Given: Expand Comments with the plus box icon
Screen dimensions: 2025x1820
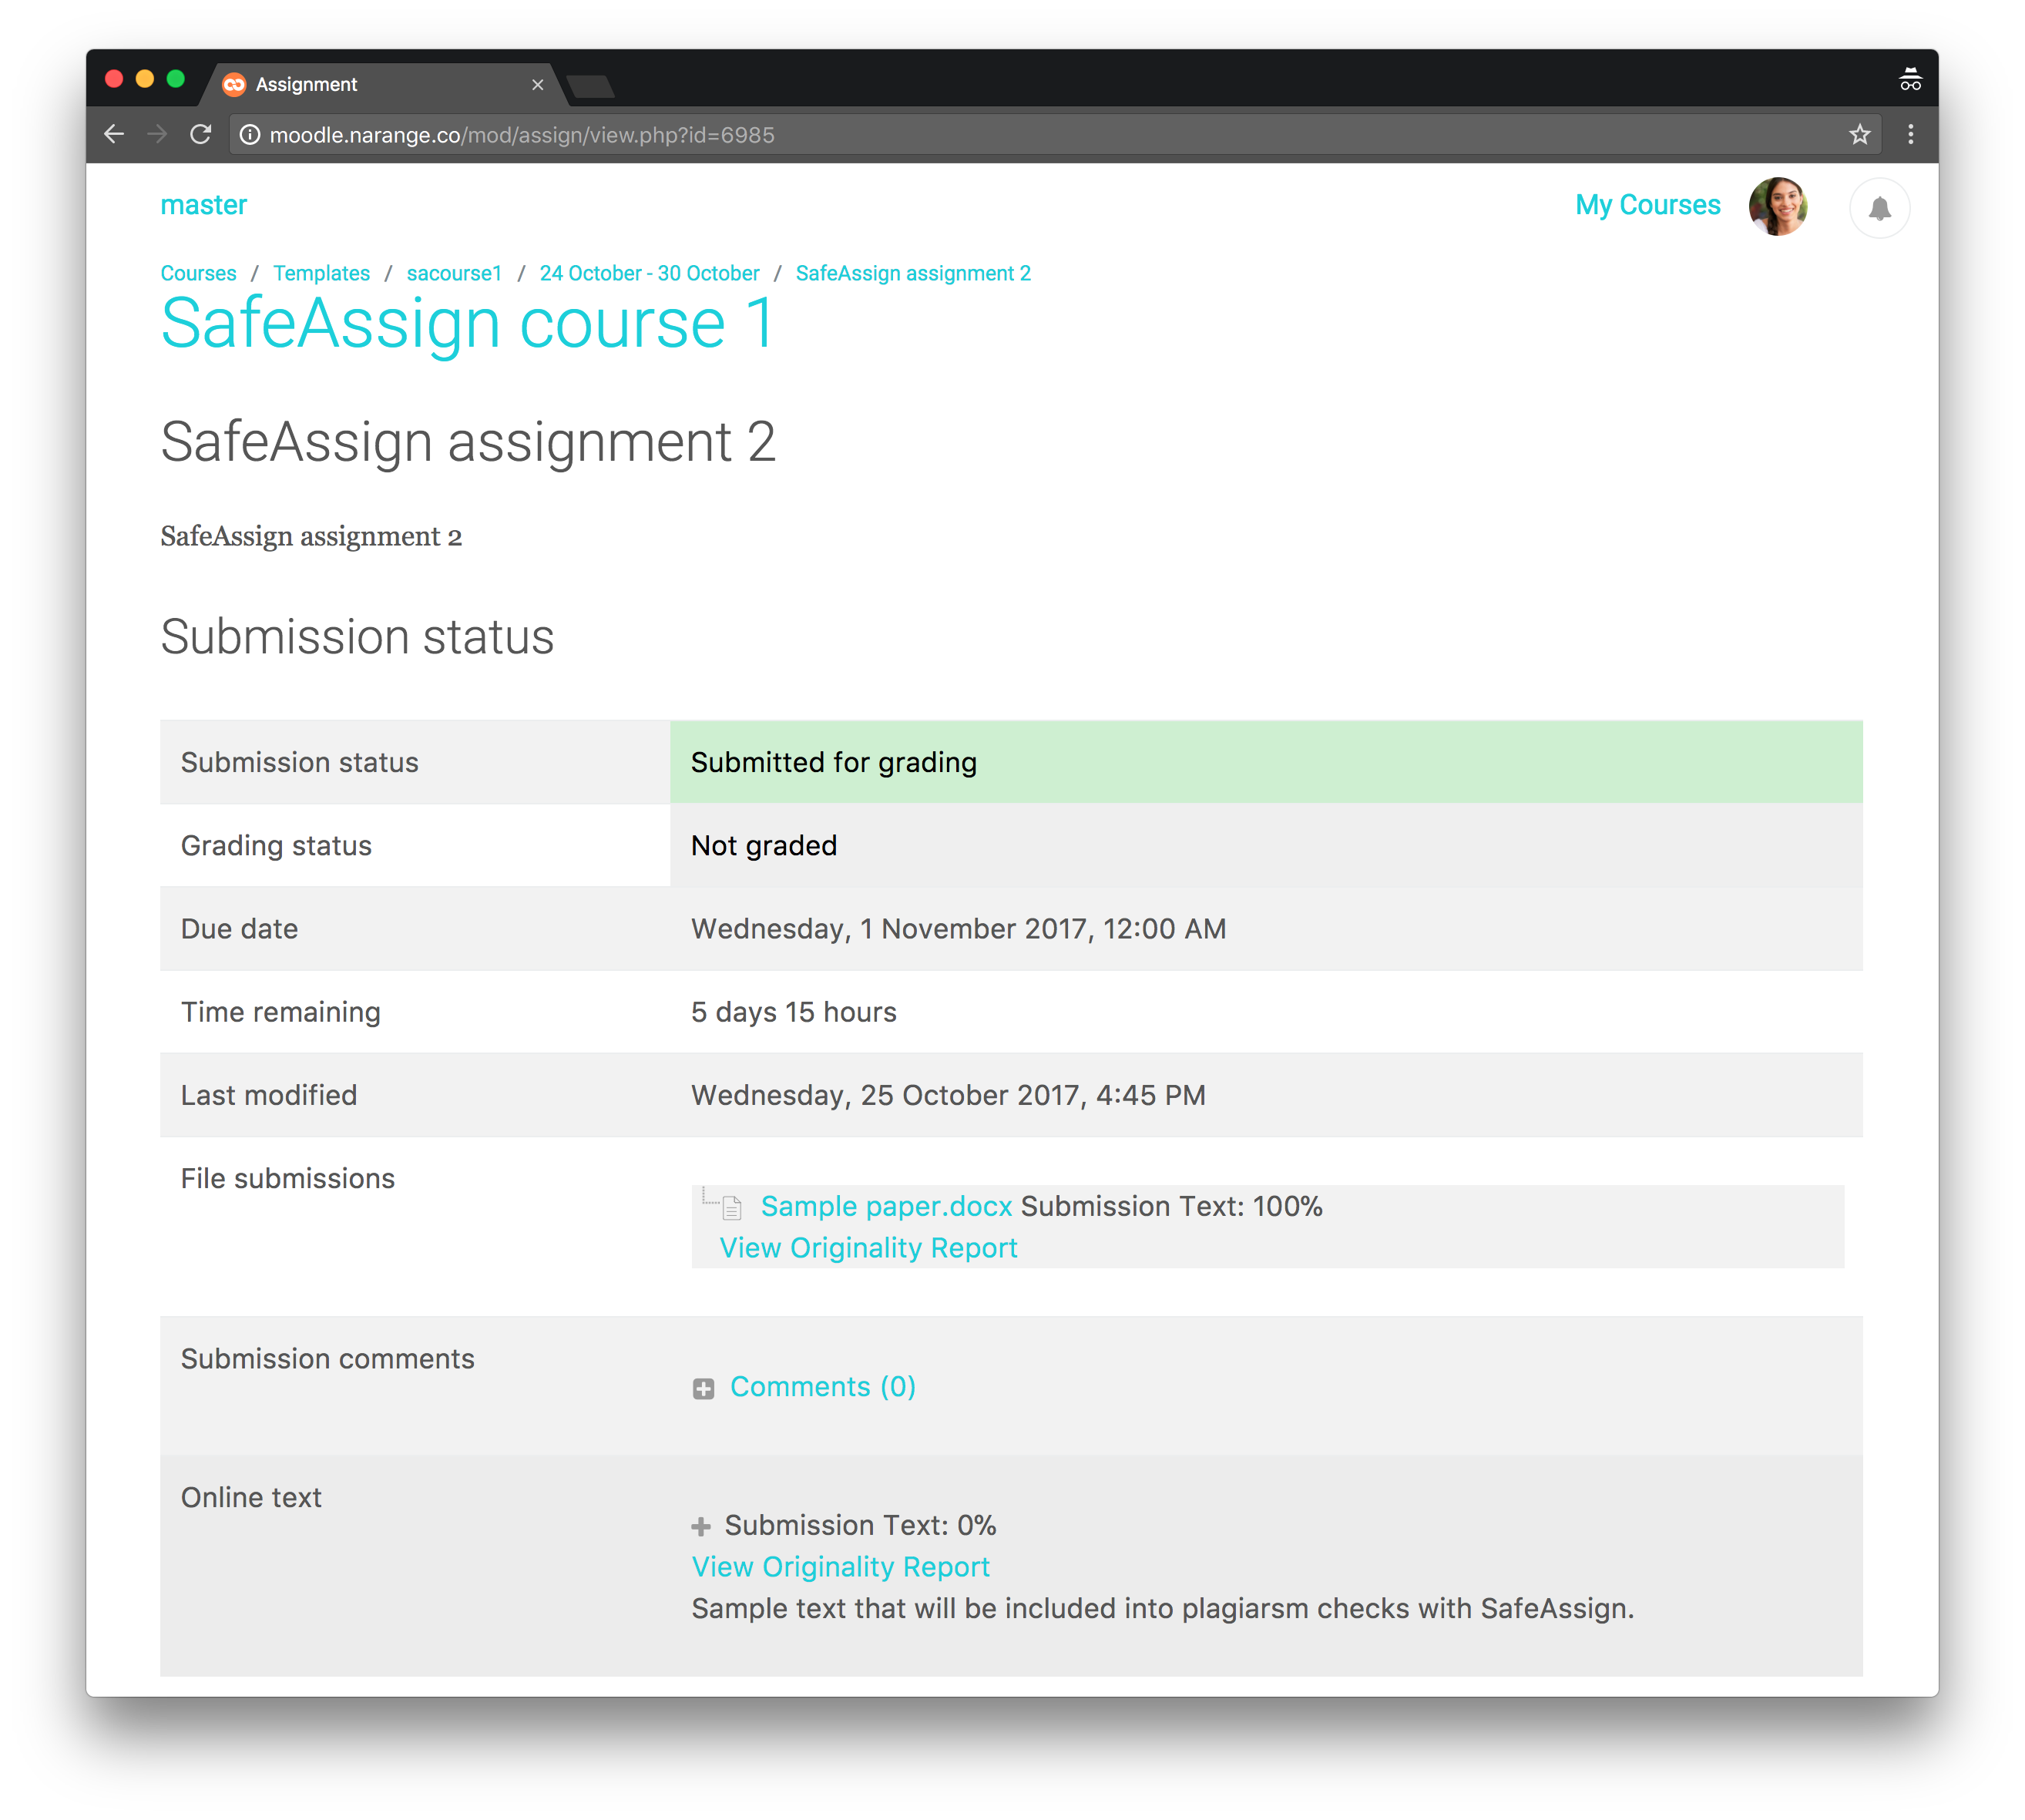Looking at the screenshot, I should click(x=703, y=1388).
